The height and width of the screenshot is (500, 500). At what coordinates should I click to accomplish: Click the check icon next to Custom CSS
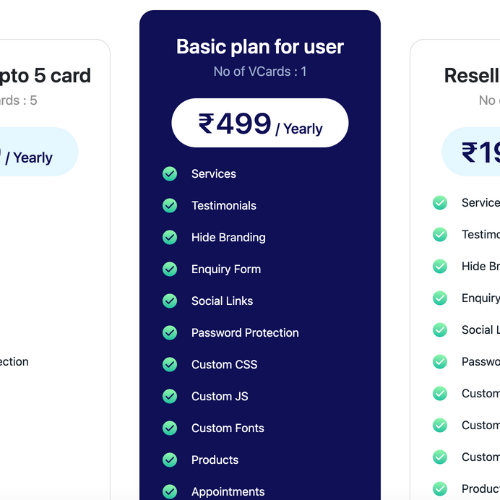coord(170,364)
